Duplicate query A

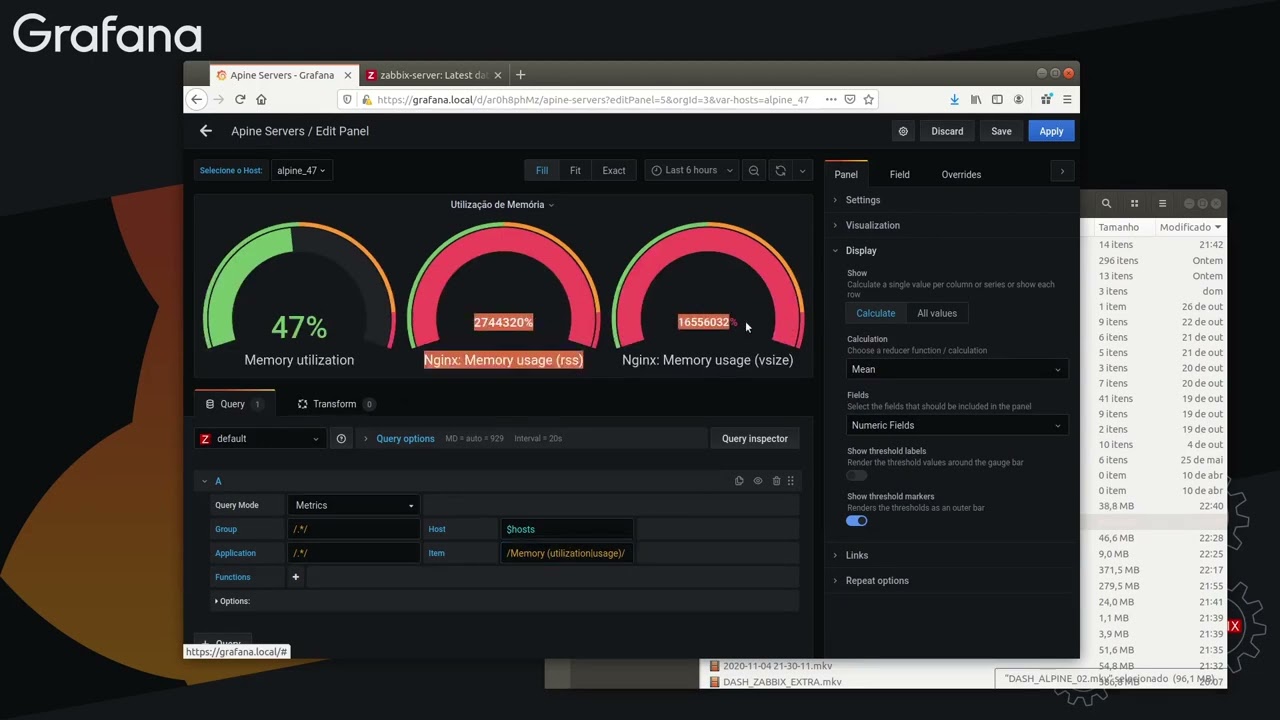pos(739,481)
